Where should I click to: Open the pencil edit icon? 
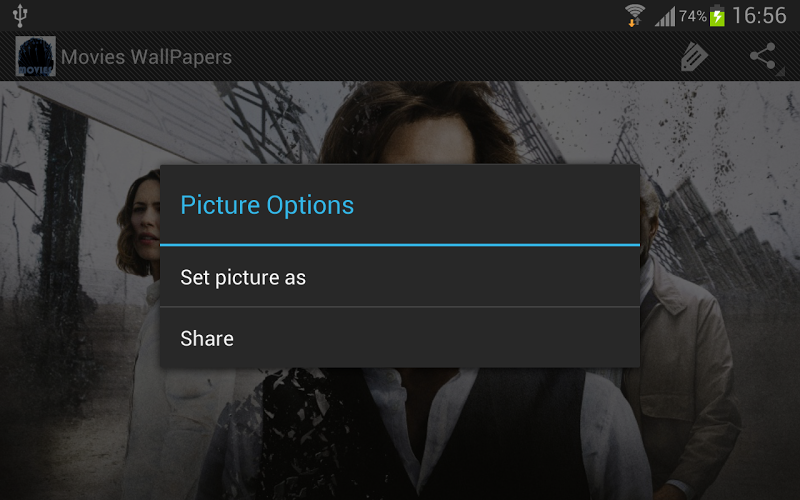point(693,57)
